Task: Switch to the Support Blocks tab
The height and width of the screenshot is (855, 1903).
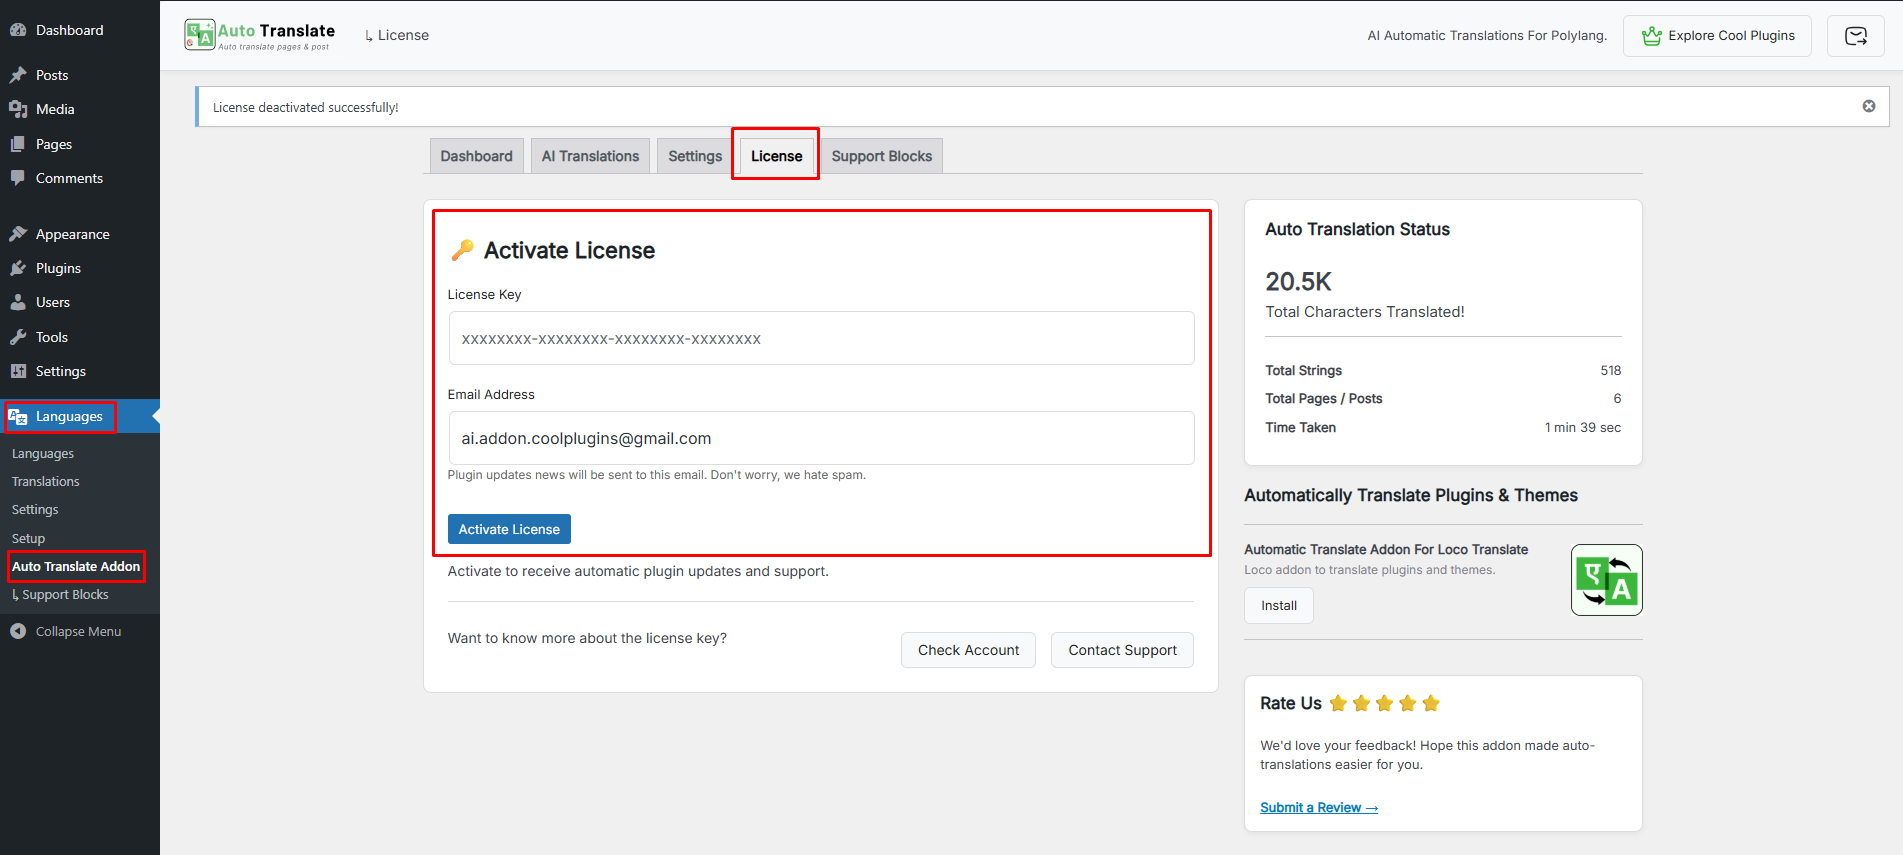Action: point(882,156)
